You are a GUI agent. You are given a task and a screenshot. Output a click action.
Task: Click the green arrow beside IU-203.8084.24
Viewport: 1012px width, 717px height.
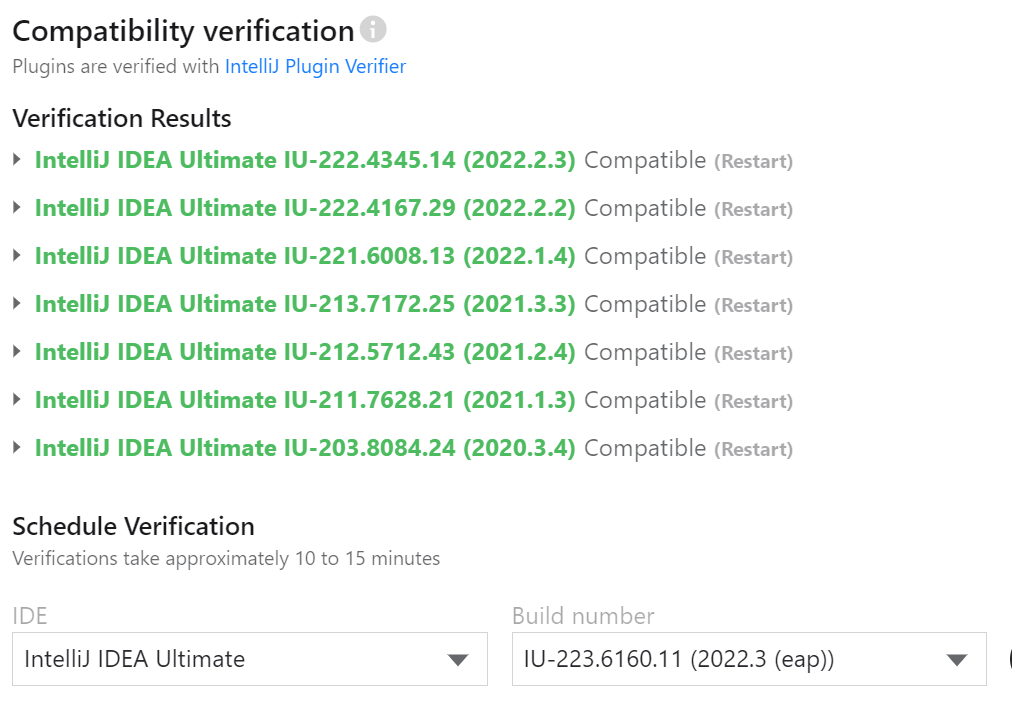pos(17,448)
